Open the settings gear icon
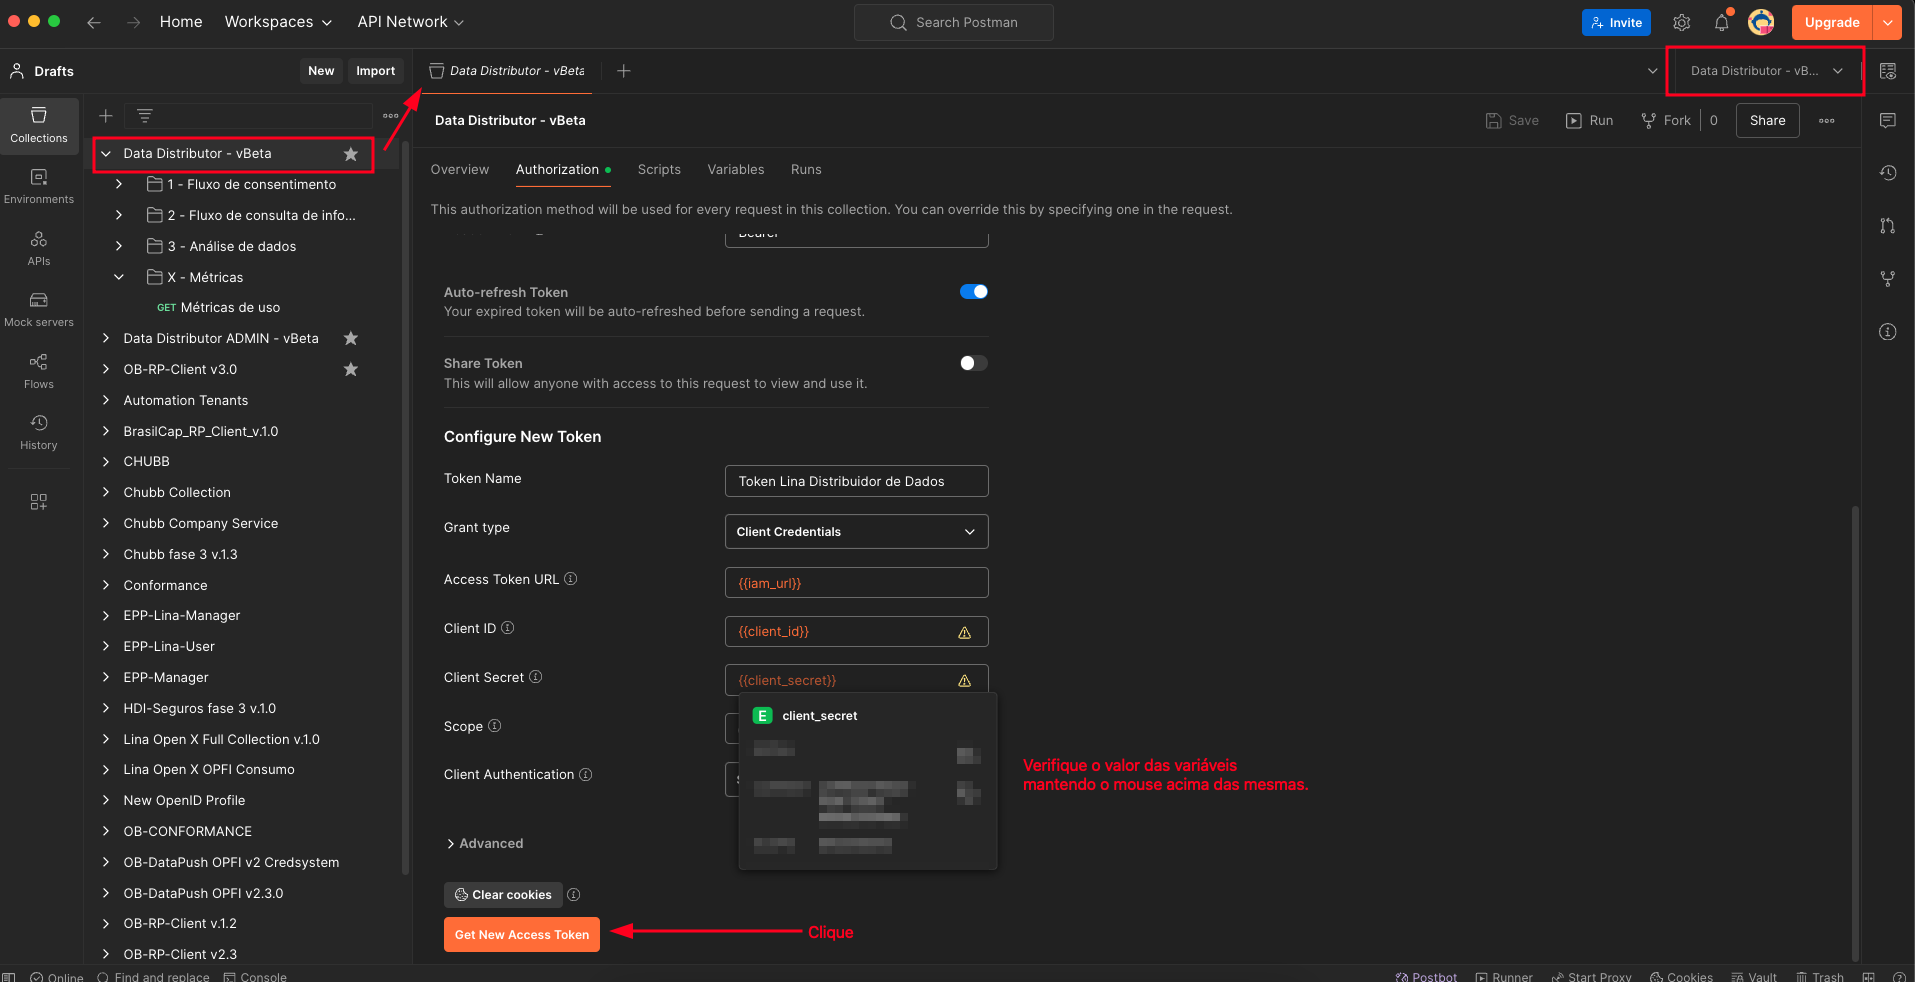This screenshot has height=982, width=1915. (x=1682, y=22)
